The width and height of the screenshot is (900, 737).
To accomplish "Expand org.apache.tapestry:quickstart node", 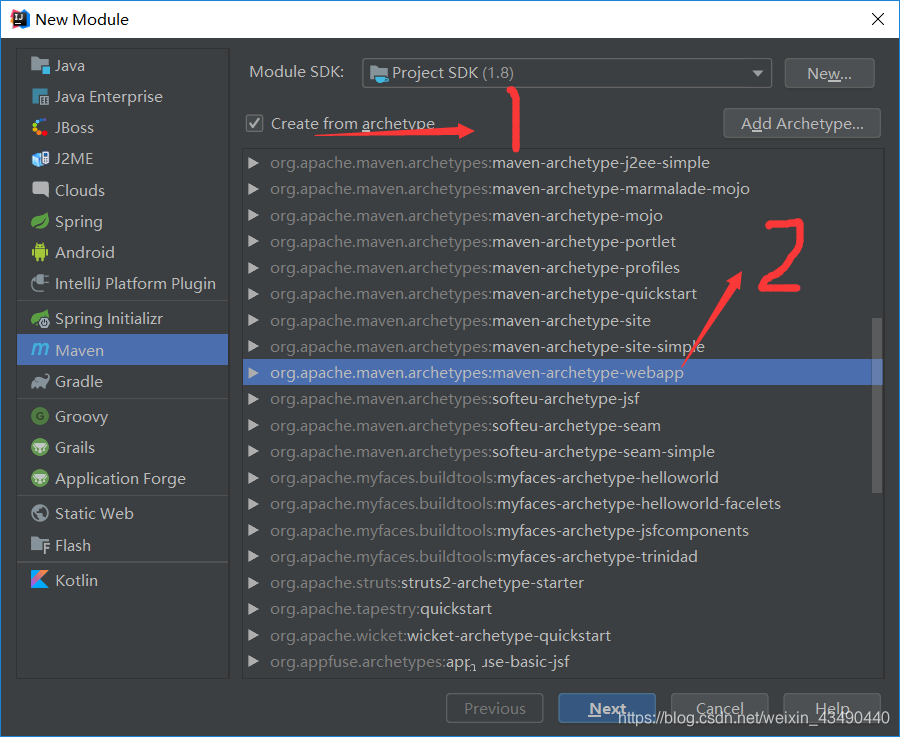I will 253,609.
